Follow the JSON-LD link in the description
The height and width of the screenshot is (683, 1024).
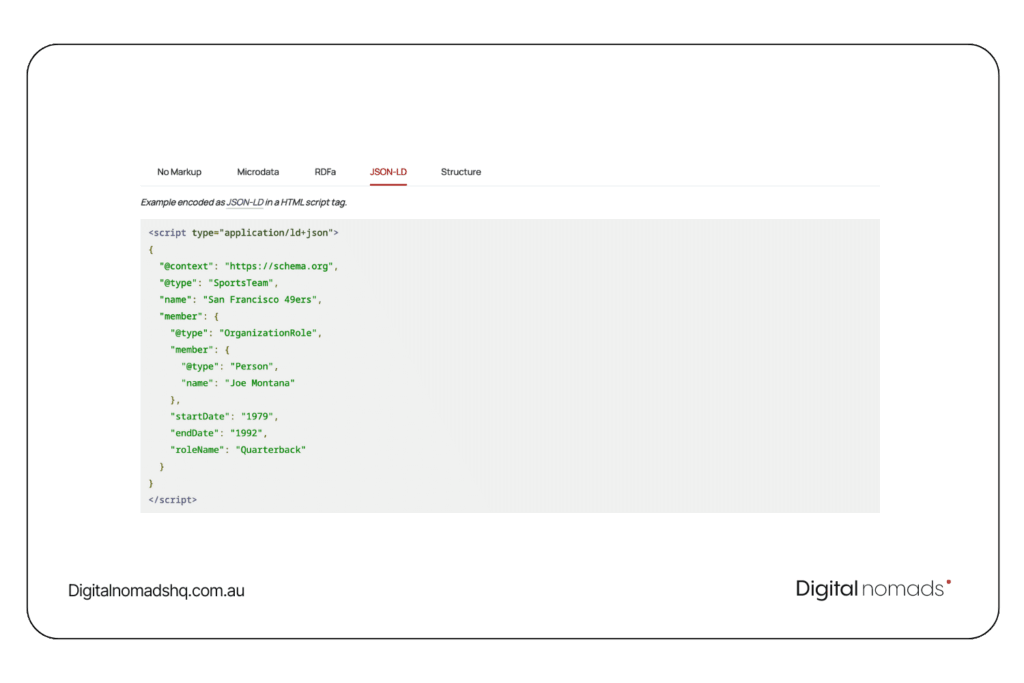pos(245,202)
